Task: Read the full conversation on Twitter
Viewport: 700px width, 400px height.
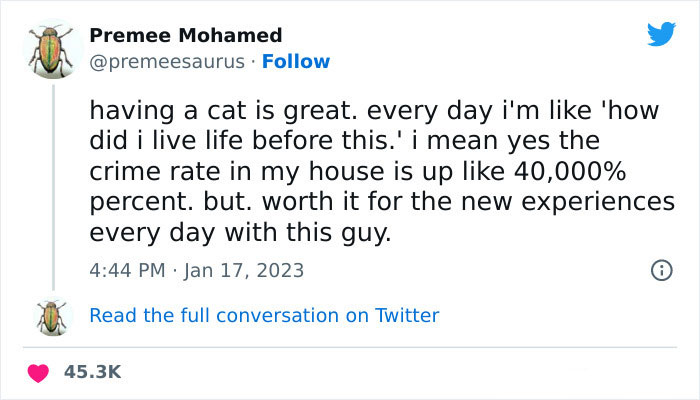Action: click(x=264, y=315)
